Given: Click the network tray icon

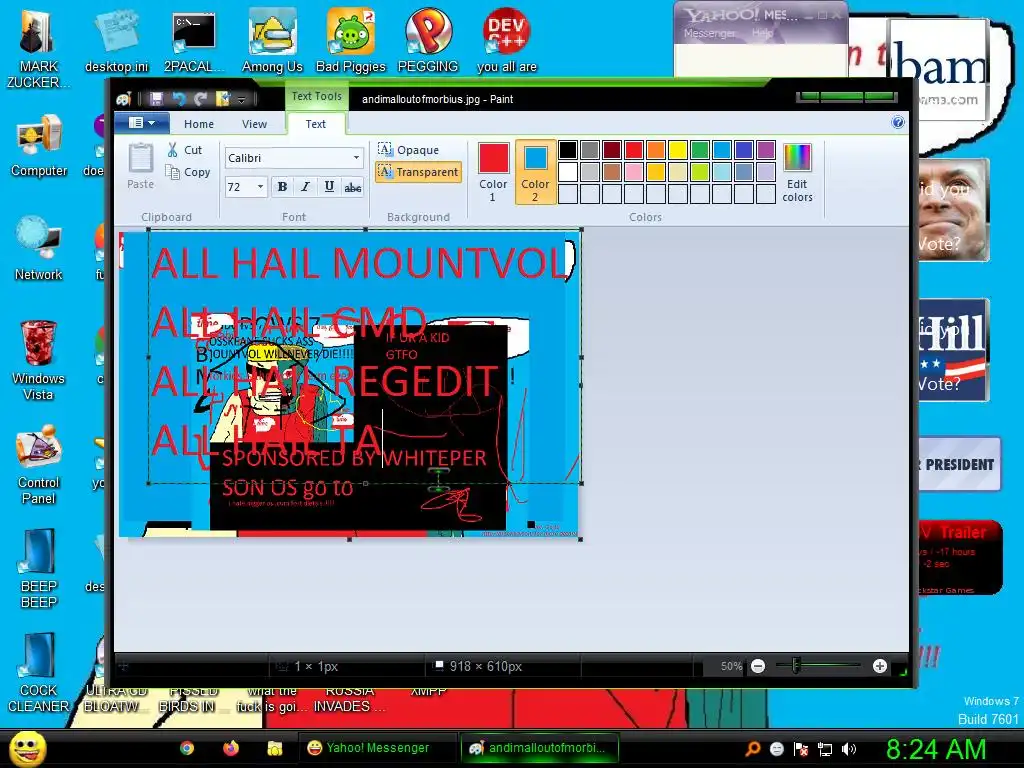Looking at the screenshot, I should tap(825, 749).
